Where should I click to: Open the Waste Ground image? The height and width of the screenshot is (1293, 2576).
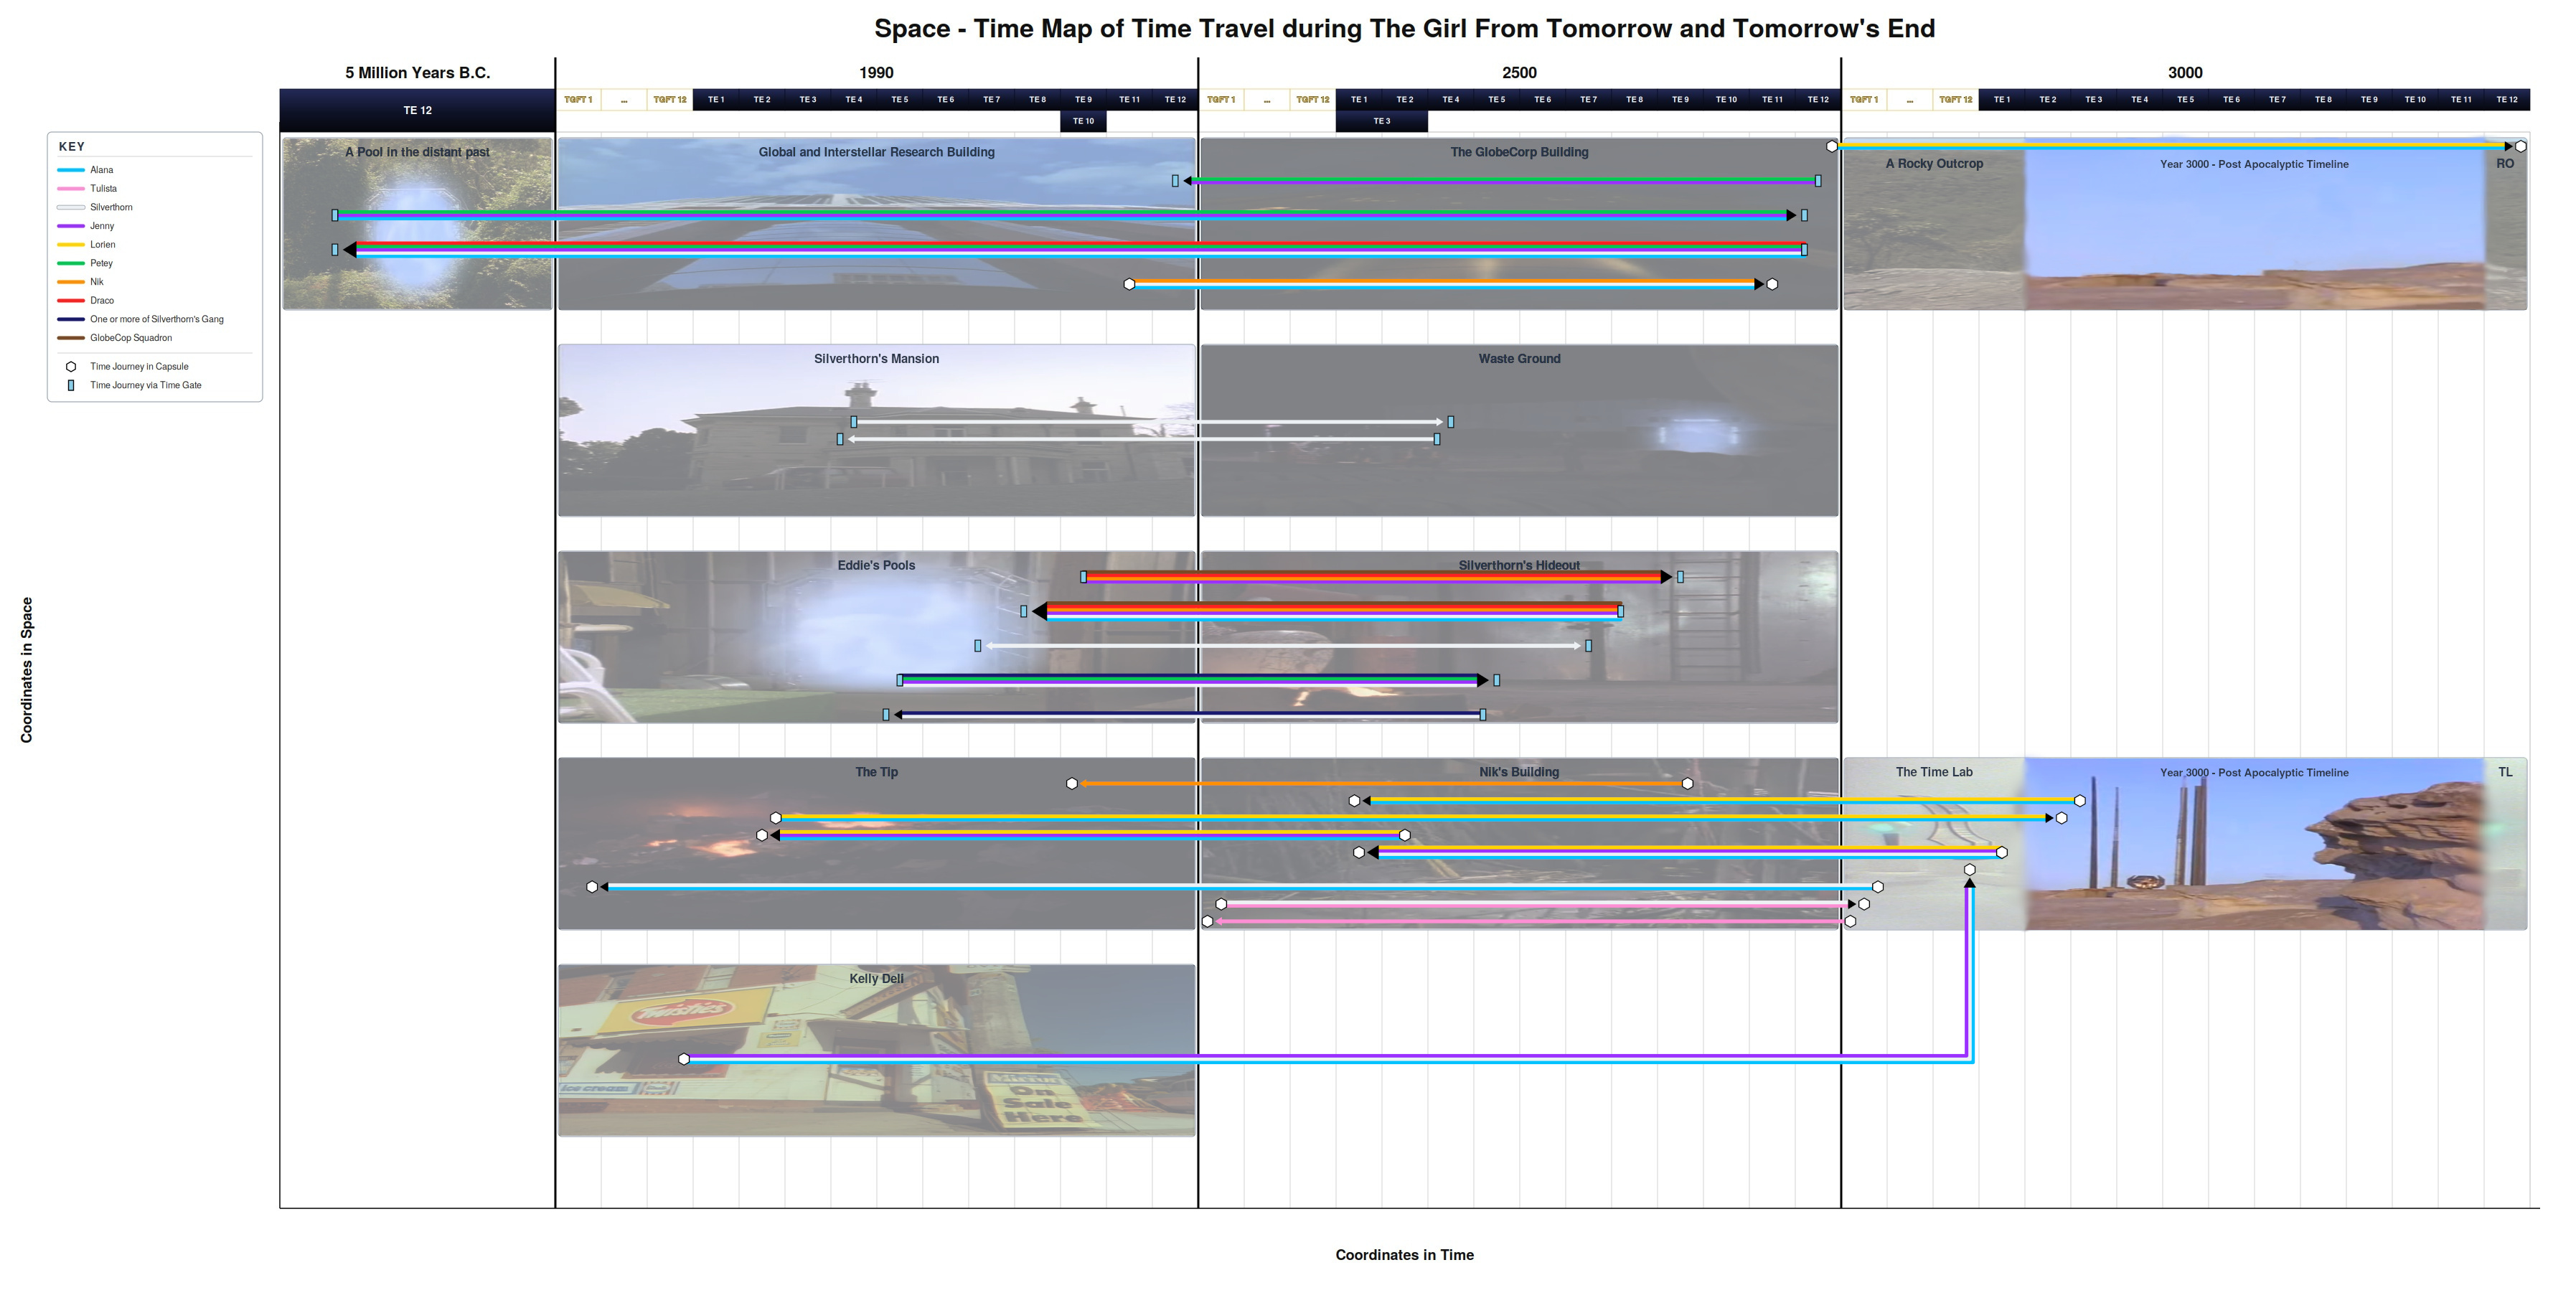(x=1519, y=431)
